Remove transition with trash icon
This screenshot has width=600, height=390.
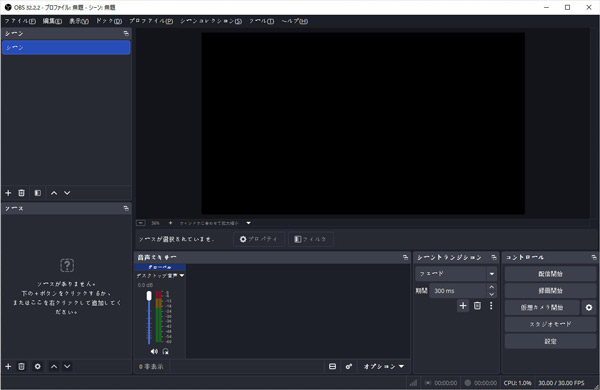[x=477, y=305]
